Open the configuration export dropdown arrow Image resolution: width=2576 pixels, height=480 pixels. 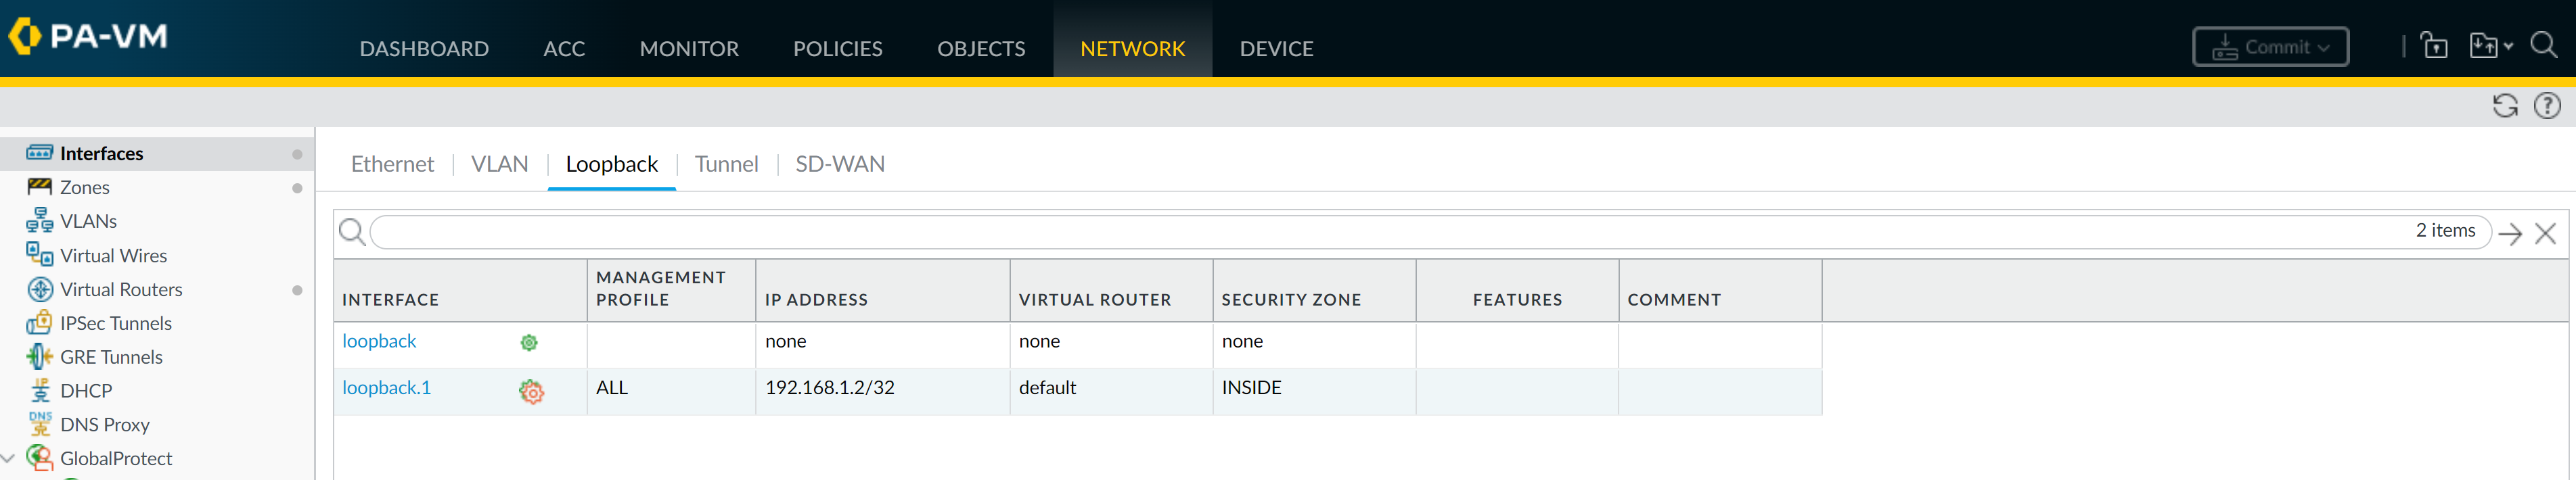coord(2508,47)
